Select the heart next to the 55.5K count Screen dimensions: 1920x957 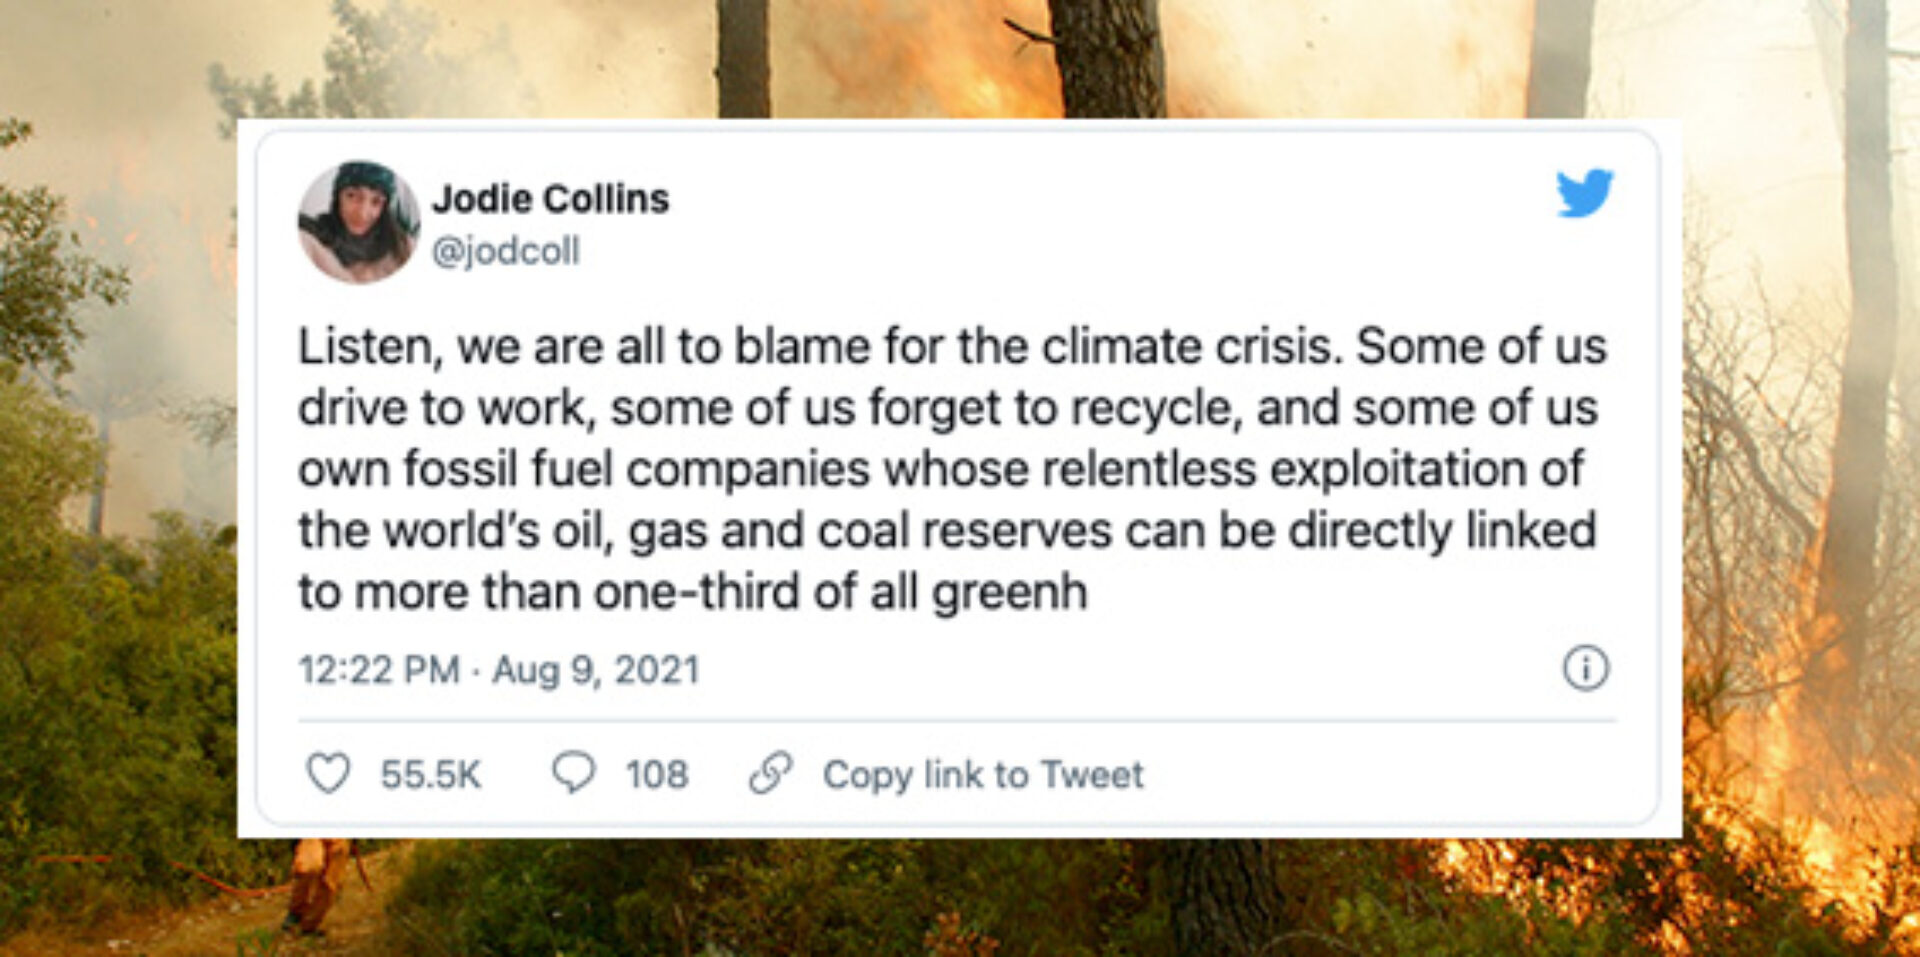click(x=331, y=771)
